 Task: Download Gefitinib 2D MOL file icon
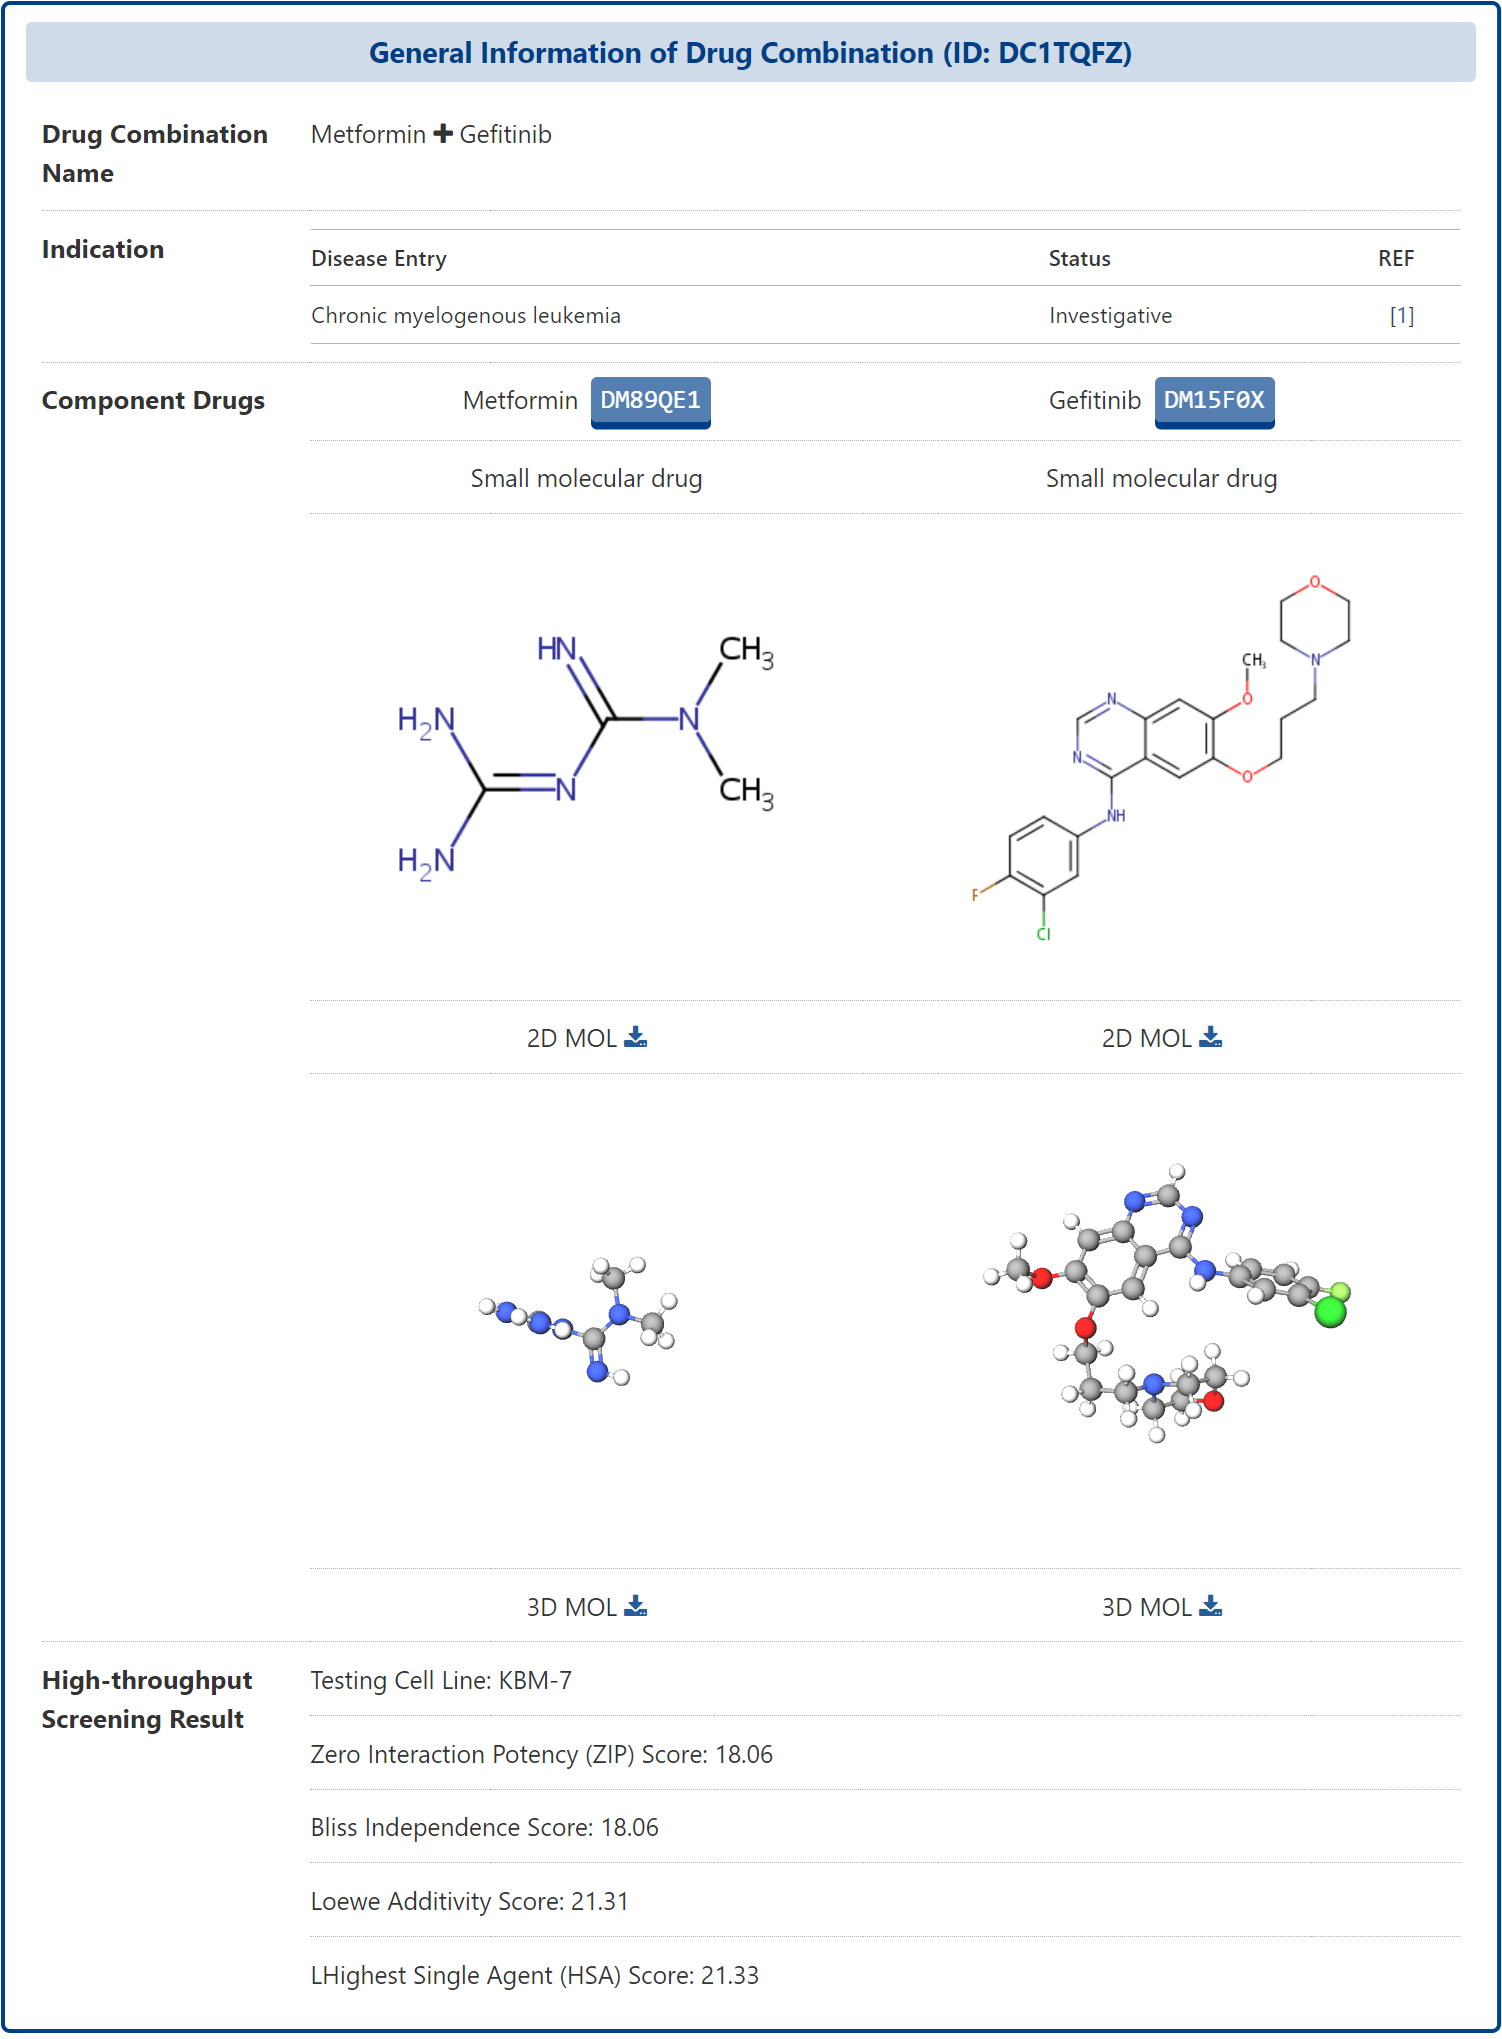pyautogui.click(x=1210, y=1037)
